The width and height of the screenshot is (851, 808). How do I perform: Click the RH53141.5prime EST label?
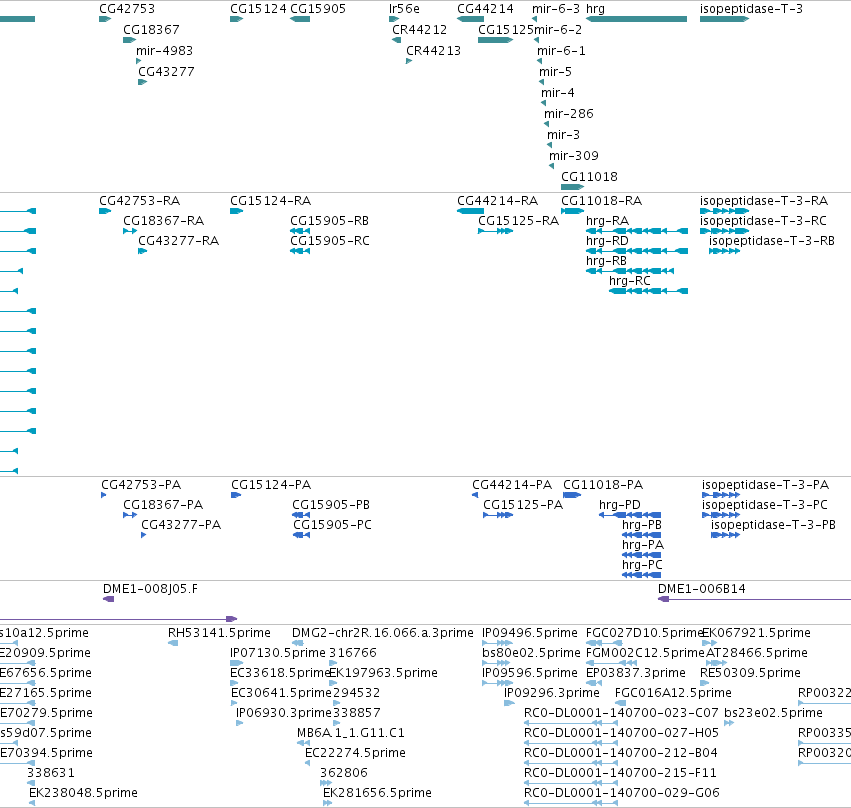point(219,633)
